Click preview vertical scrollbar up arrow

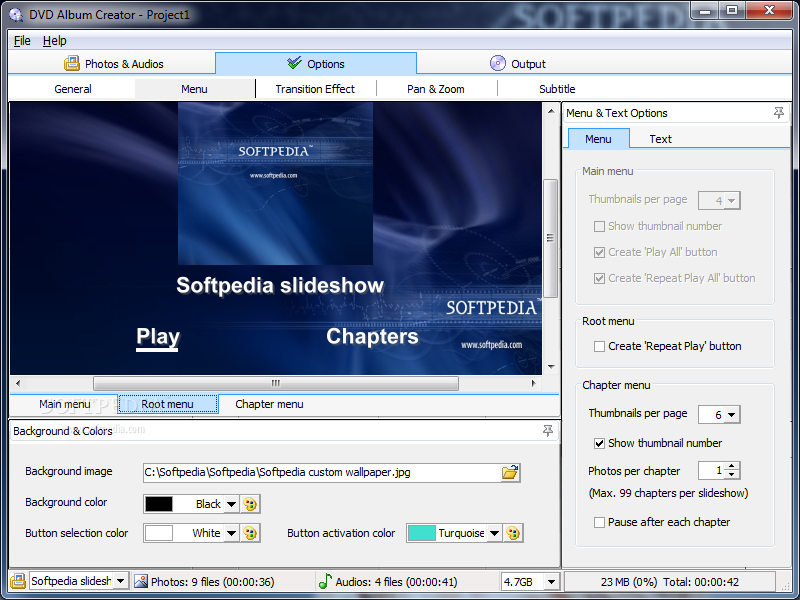[551, 111]
